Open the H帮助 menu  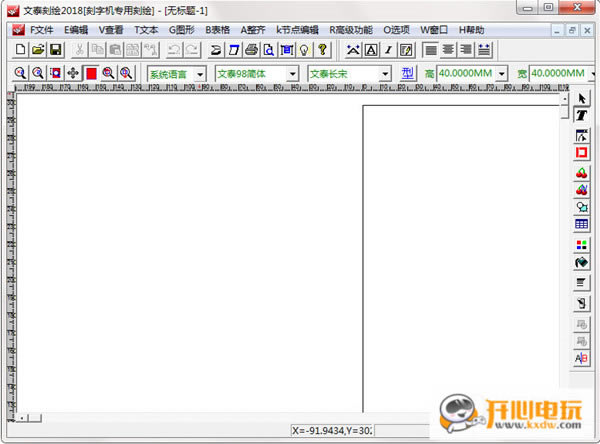tap(471, 30)
